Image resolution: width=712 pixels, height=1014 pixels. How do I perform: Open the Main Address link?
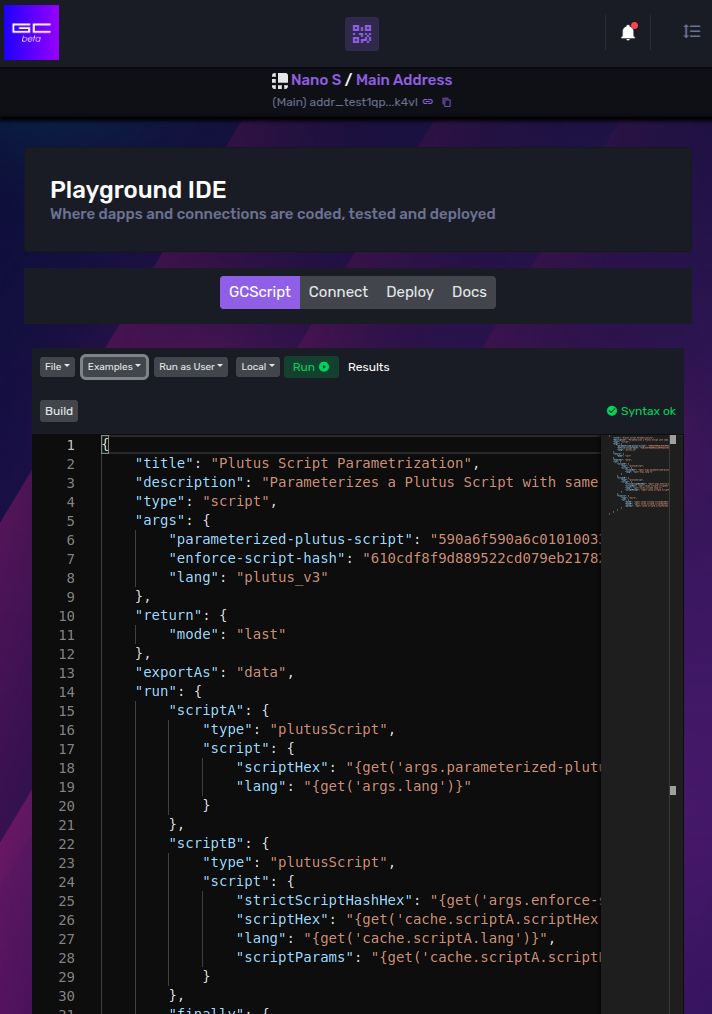click(x=404, y=80)
